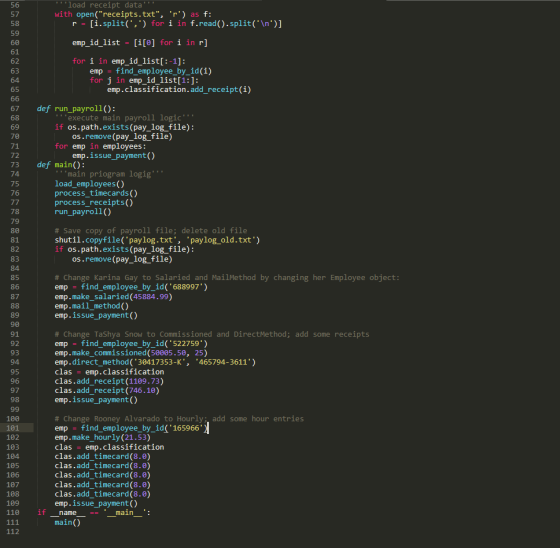
Task: Click the os.remove(pay_log_file) on line 83
Action: coord(122,259)
